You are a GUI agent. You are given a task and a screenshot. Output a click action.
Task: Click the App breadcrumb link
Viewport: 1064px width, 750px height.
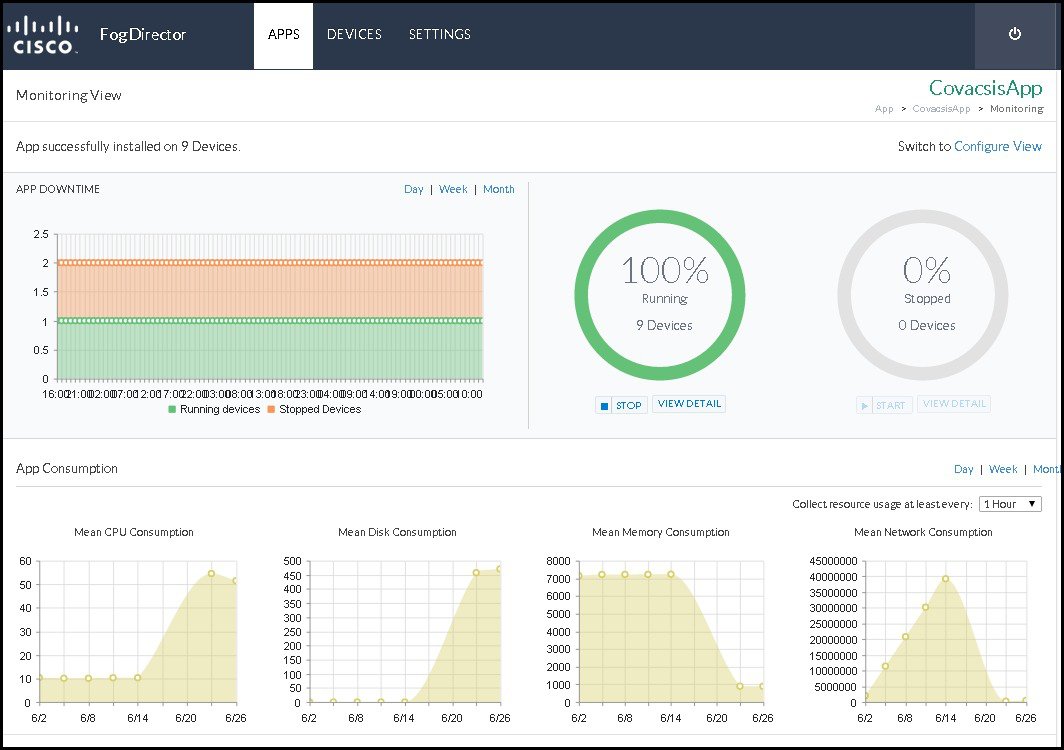(x=884, y=109)
